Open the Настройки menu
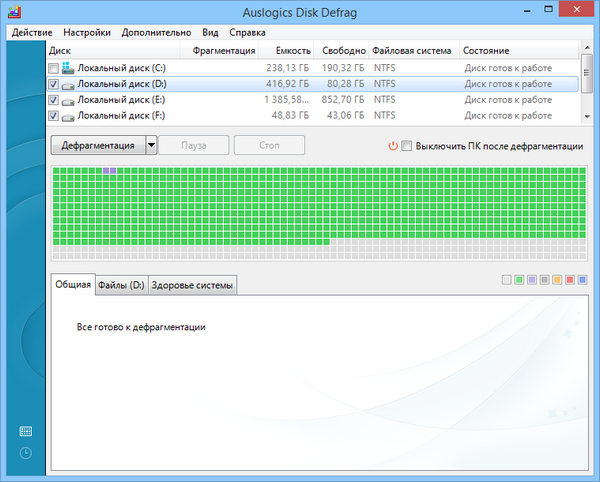The width and height of the screenshot is (600, 482). click(x=87, y=32)
